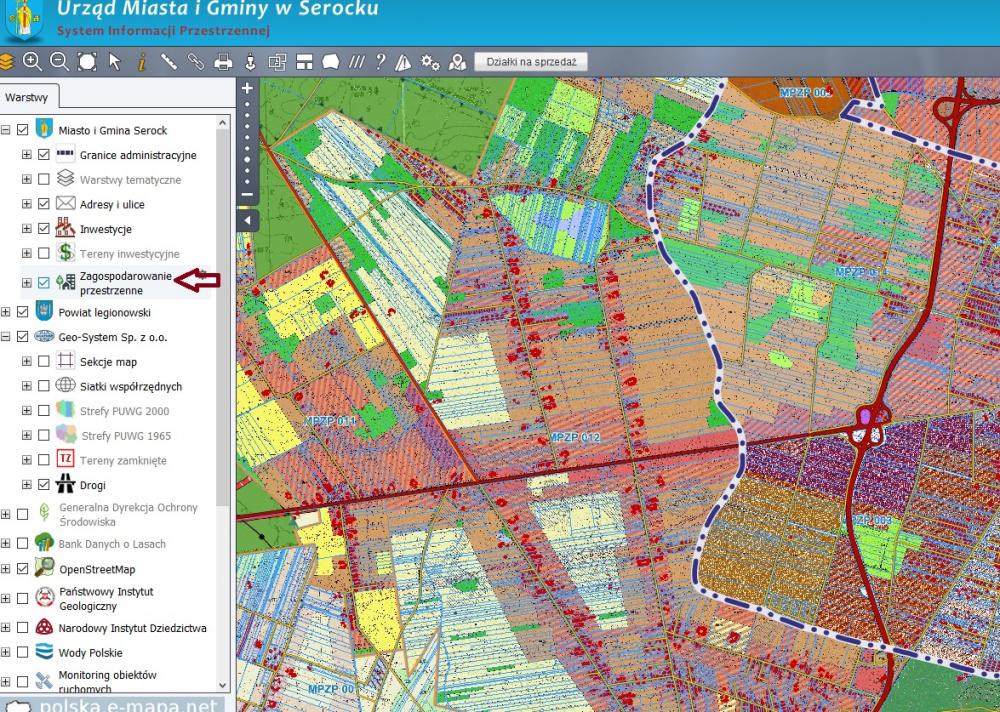Expand the Powiat legionowski tree node
This screenshot has height=712, width=1000.
coord(6,312)
